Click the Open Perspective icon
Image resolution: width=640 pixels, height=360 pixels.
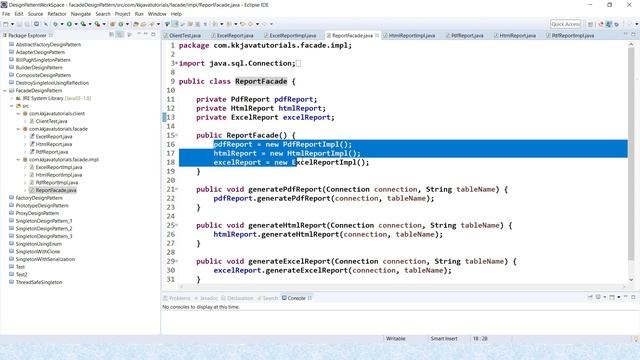(x=590, y=24)
